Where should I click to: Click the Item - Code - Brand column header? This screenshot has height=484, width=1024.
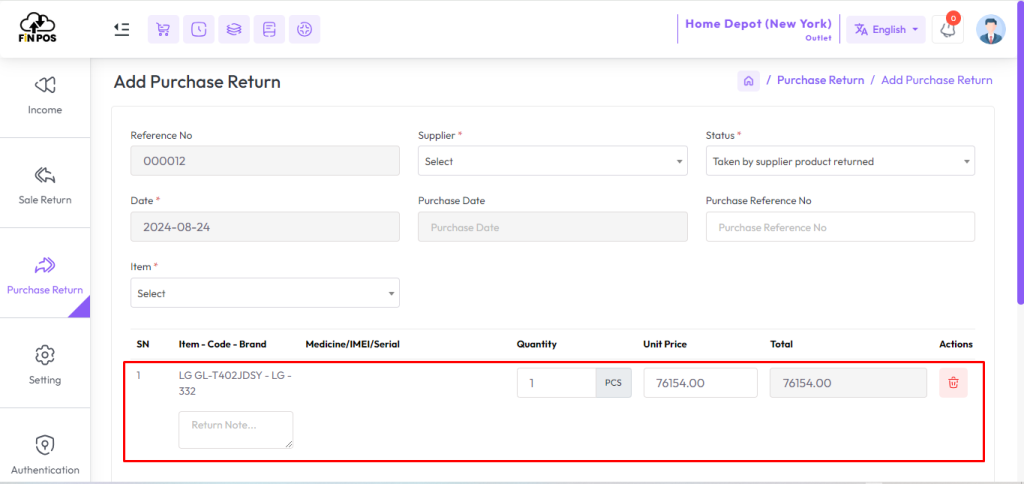click(x=223, y=344)
